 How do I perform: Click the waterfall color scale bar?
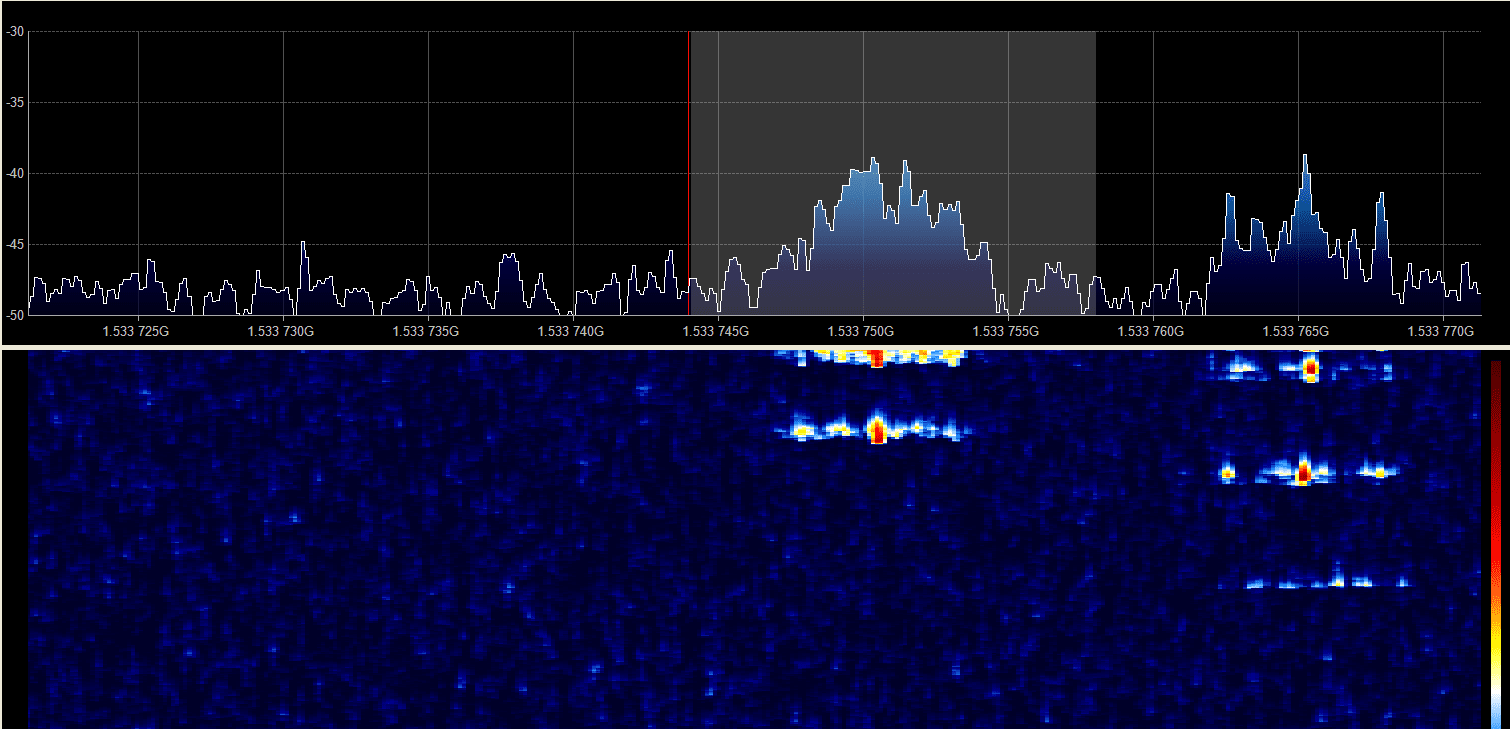(1496, 543)
